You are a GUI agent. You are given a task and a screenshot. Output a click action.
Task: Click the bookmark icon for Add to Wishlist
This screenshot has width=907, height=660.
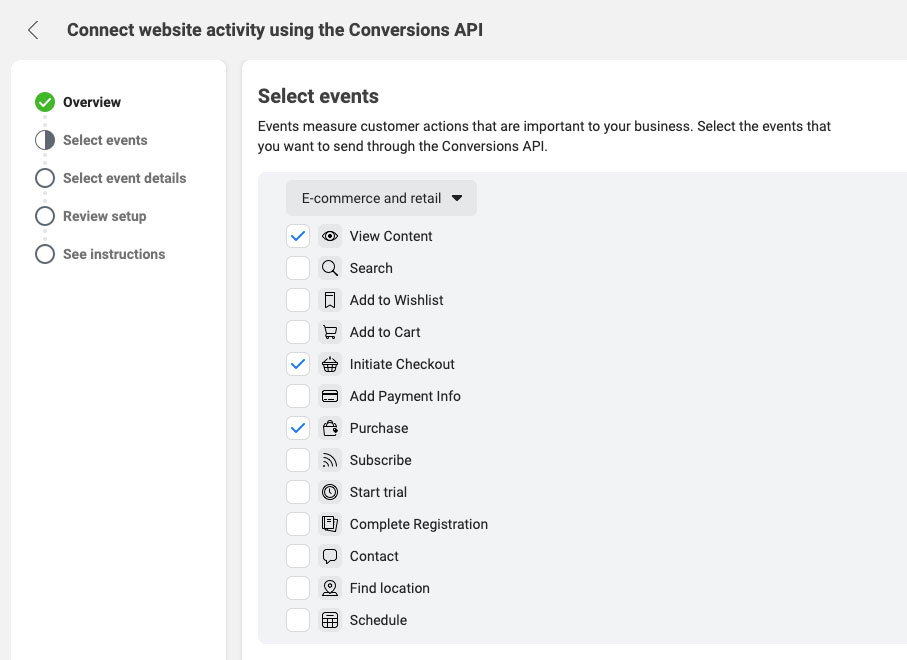click(x=330, y=300)
